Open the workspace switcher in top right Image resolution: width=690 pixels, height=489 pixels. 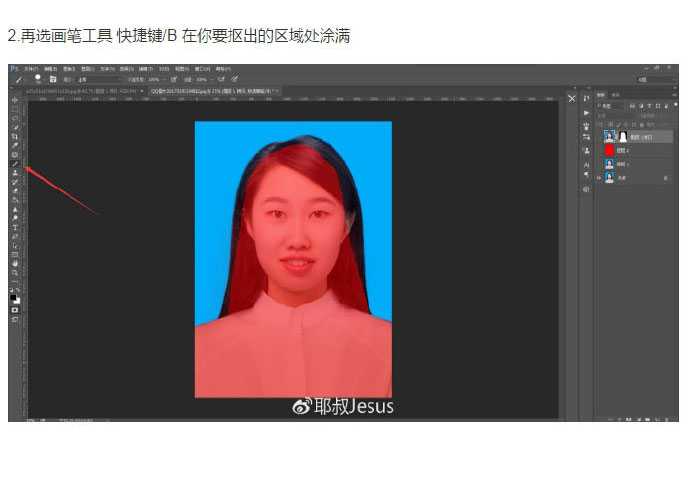click(x=656, y=80)
